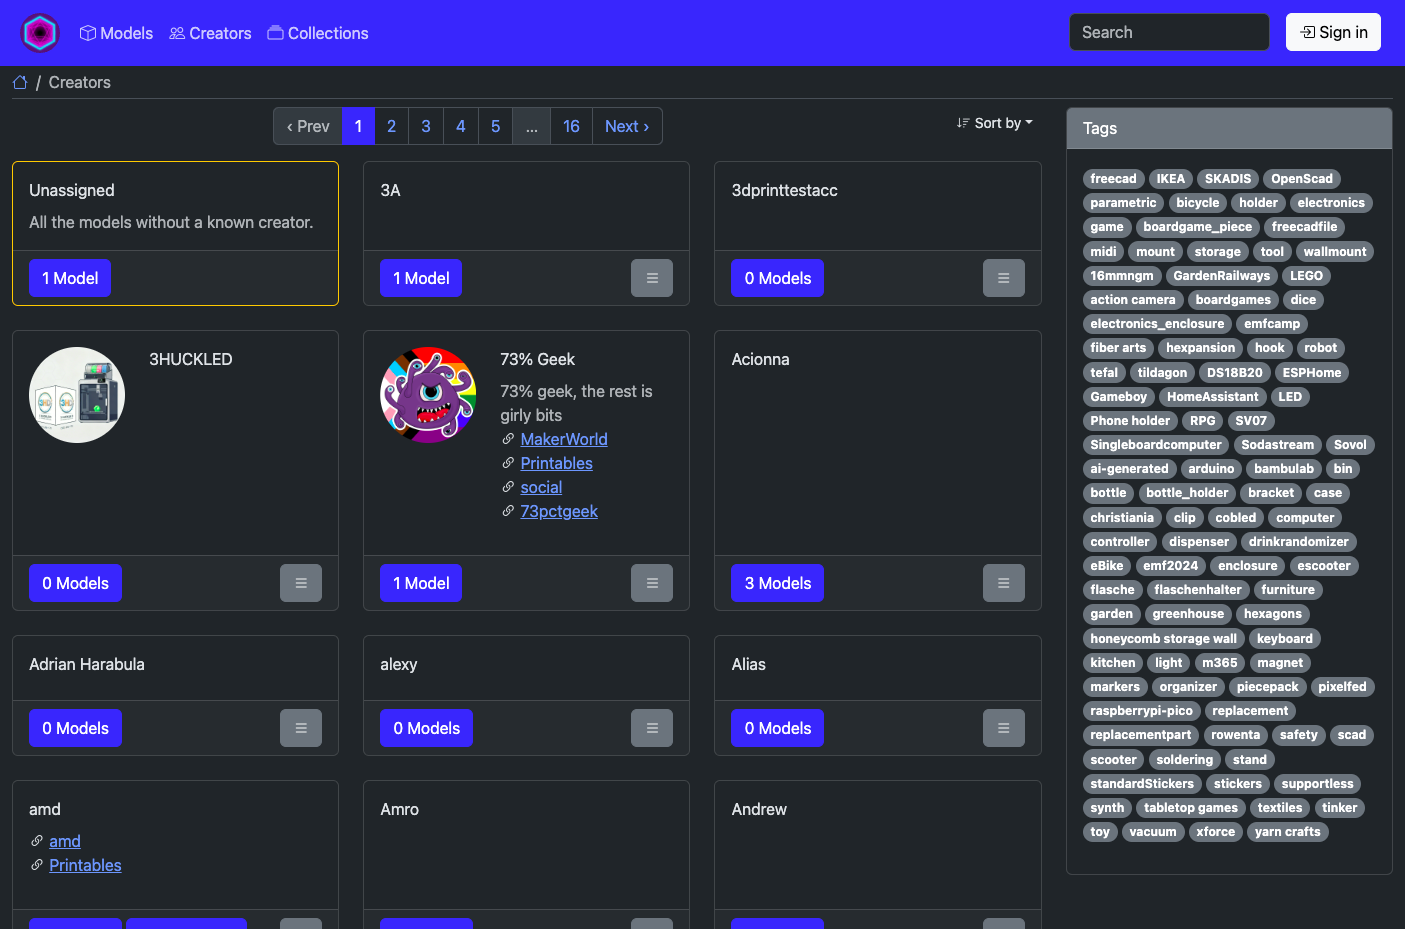Viewport: 1405px width, 929px height.
Task: Focus the Search field
Action: pyautogui.click(x=1169, y=32)
